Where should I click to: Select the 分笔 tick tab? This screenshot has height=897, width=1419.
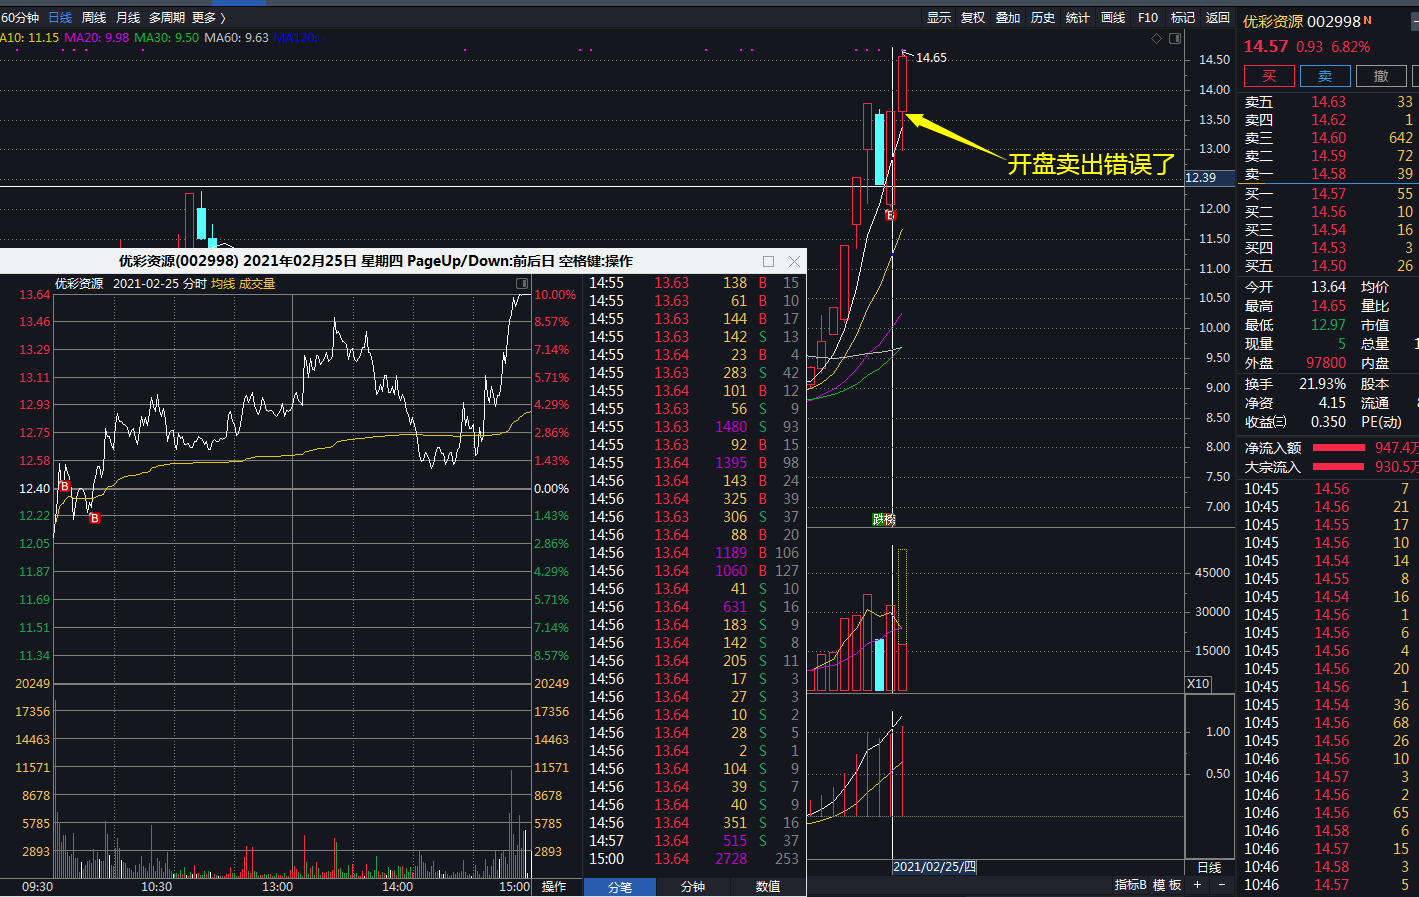(620, 887)
